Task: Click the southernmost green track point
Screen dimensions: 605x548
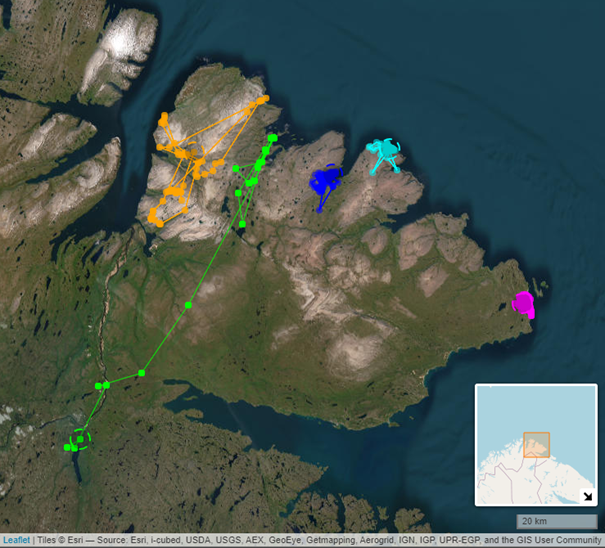Action: coord(74,449)
